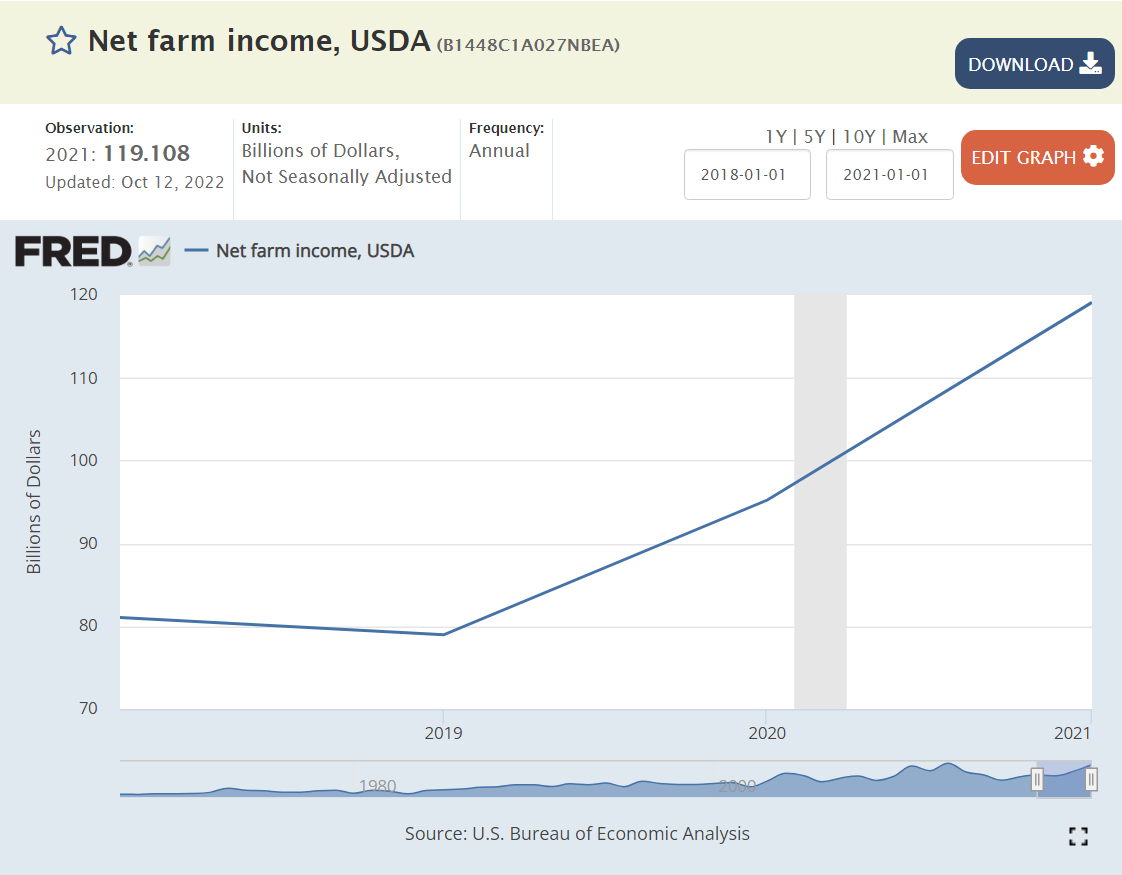Screen dimensions: 1122x875
Task: Click Source: U.S. Bureau of Economic Analysis
Action: click(577, 834)
